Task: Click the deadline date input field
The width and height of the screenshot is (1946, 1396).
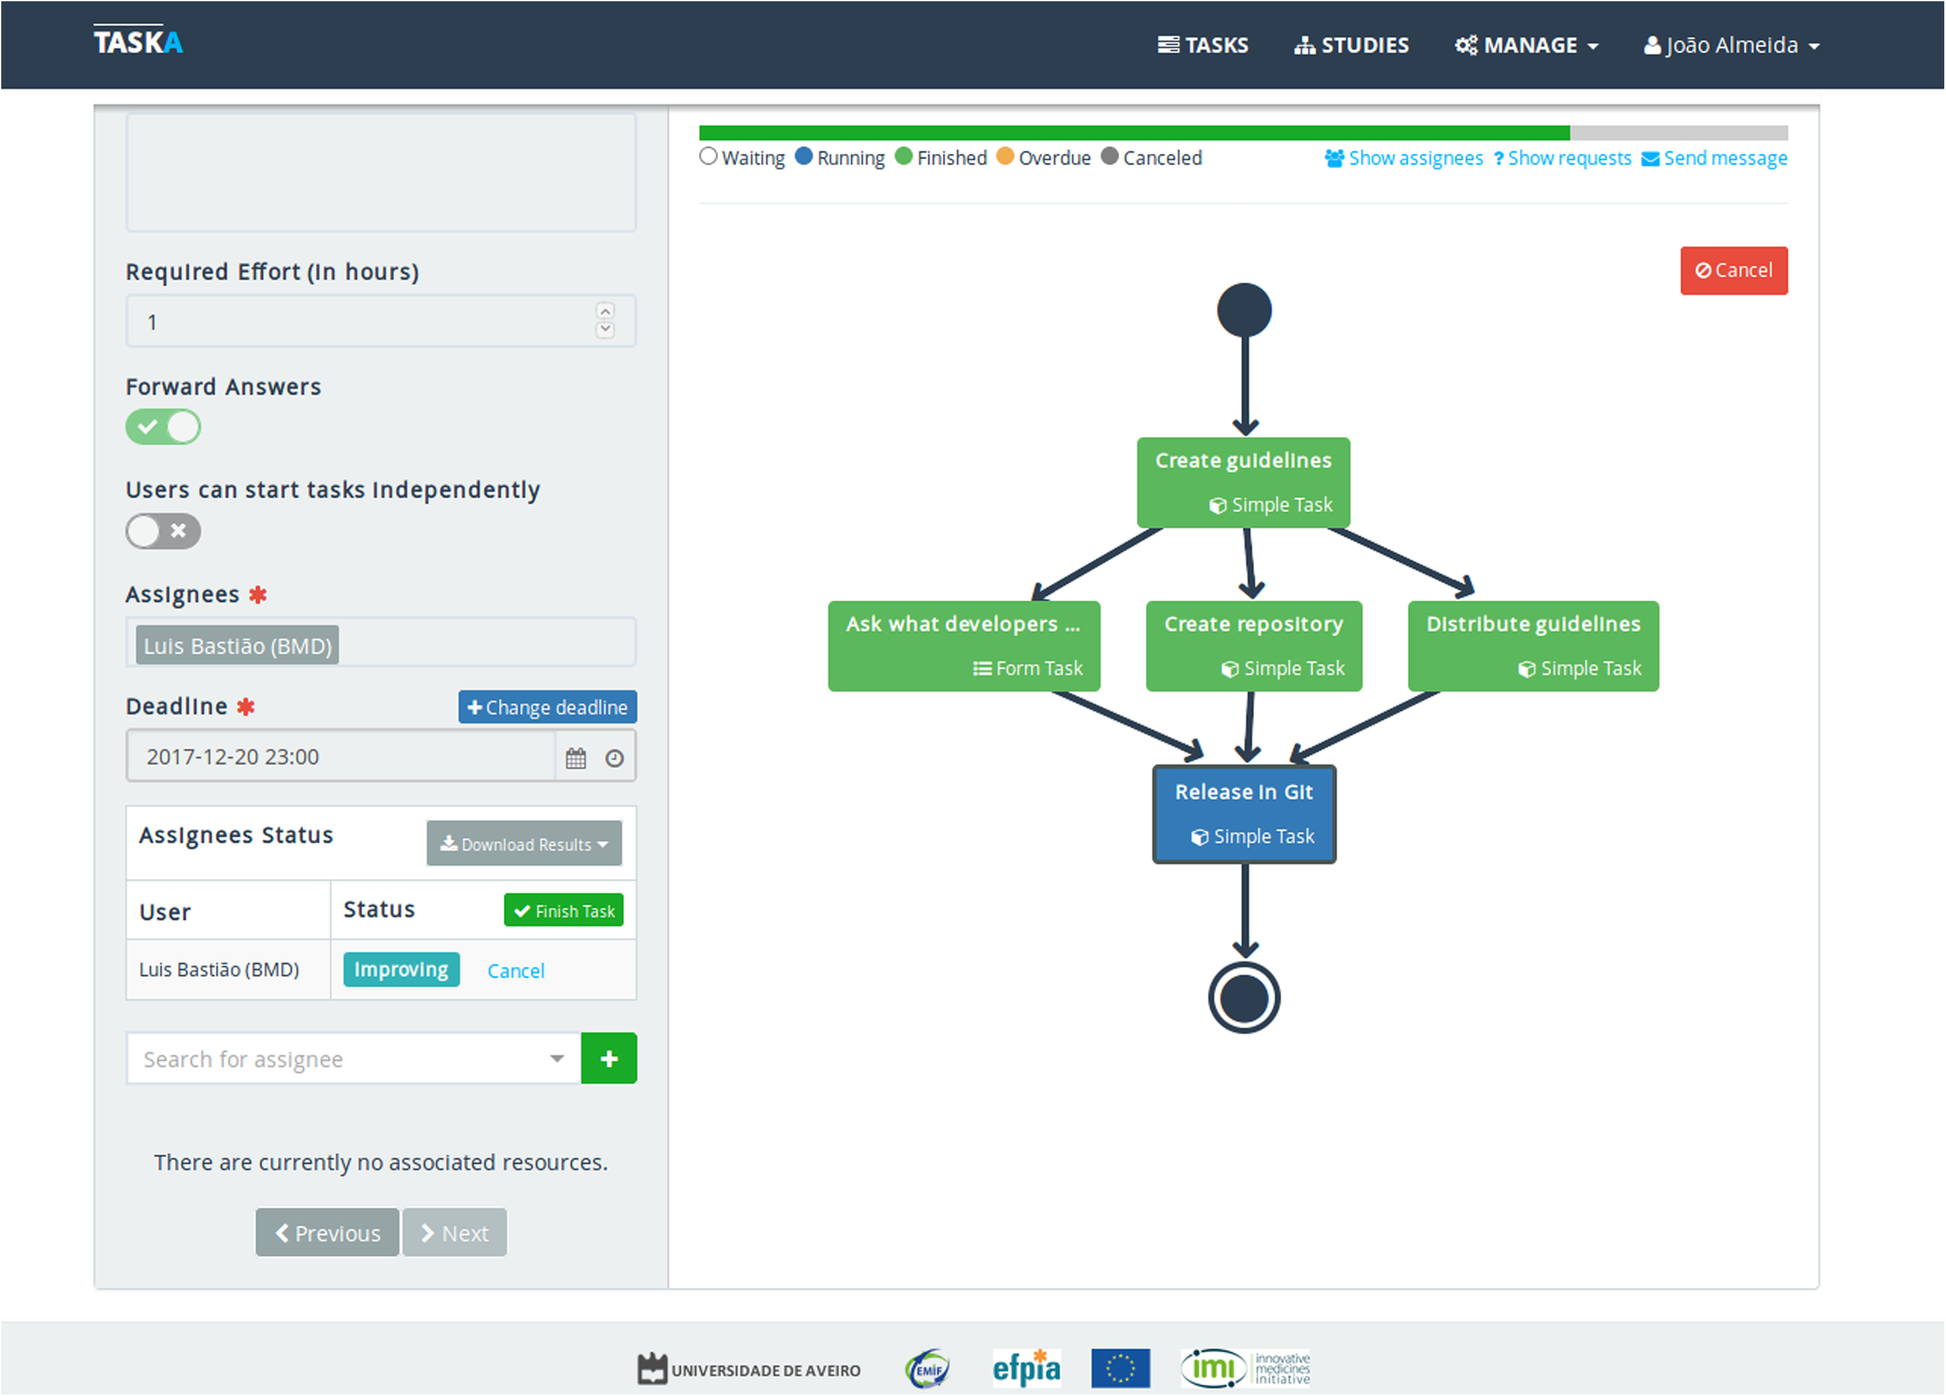Action: [x=341, y=756]
